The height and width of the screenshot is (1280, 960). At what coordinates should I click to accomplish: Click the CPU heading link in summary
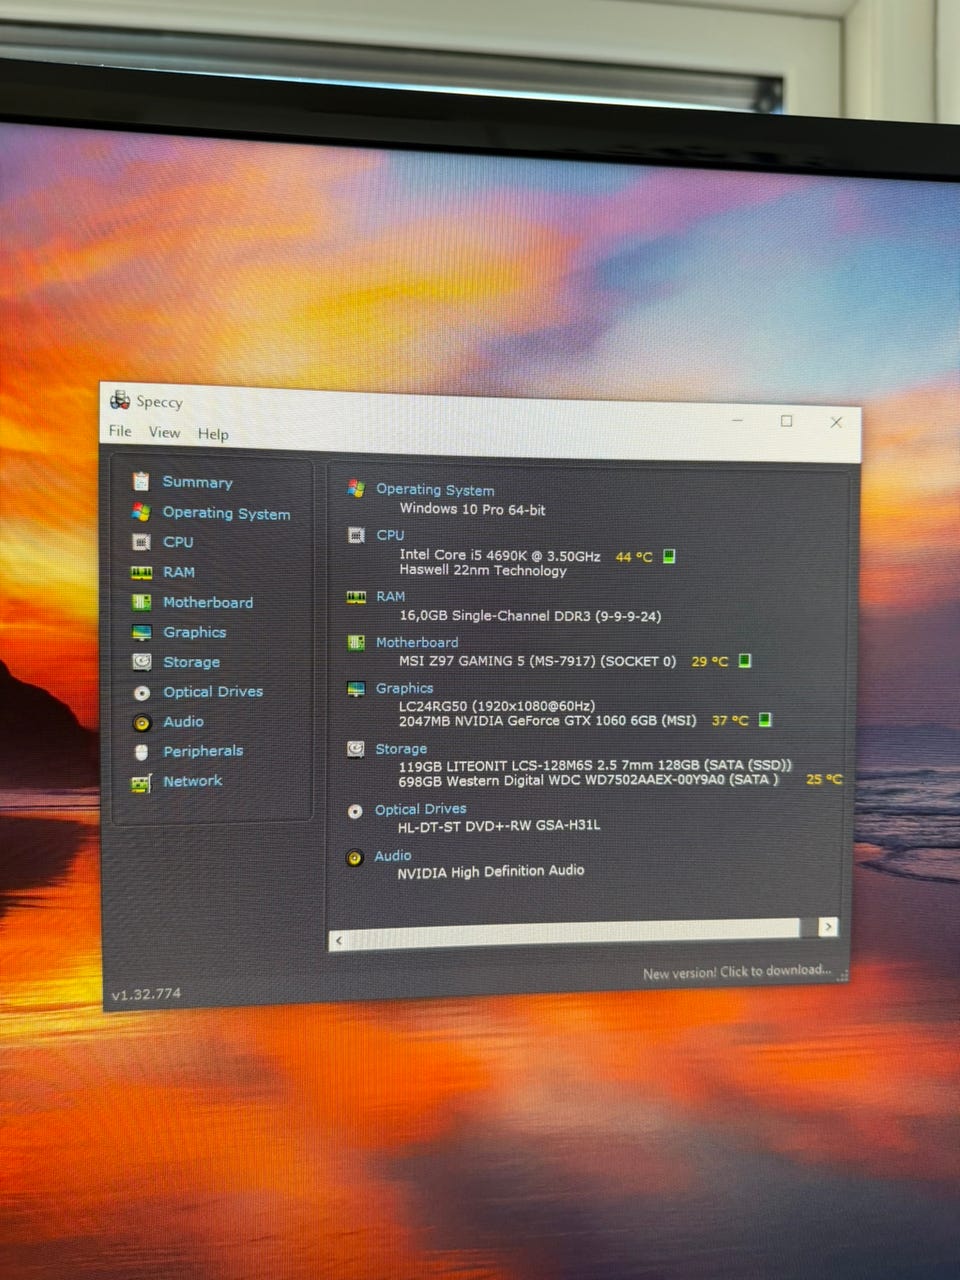pyautogui.click(x=390, y=535)
